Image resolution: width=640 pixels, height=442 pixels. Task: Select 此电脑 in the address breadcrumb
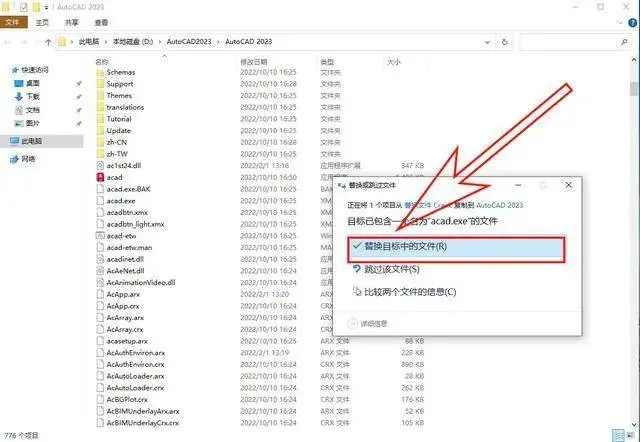(89, 42)
